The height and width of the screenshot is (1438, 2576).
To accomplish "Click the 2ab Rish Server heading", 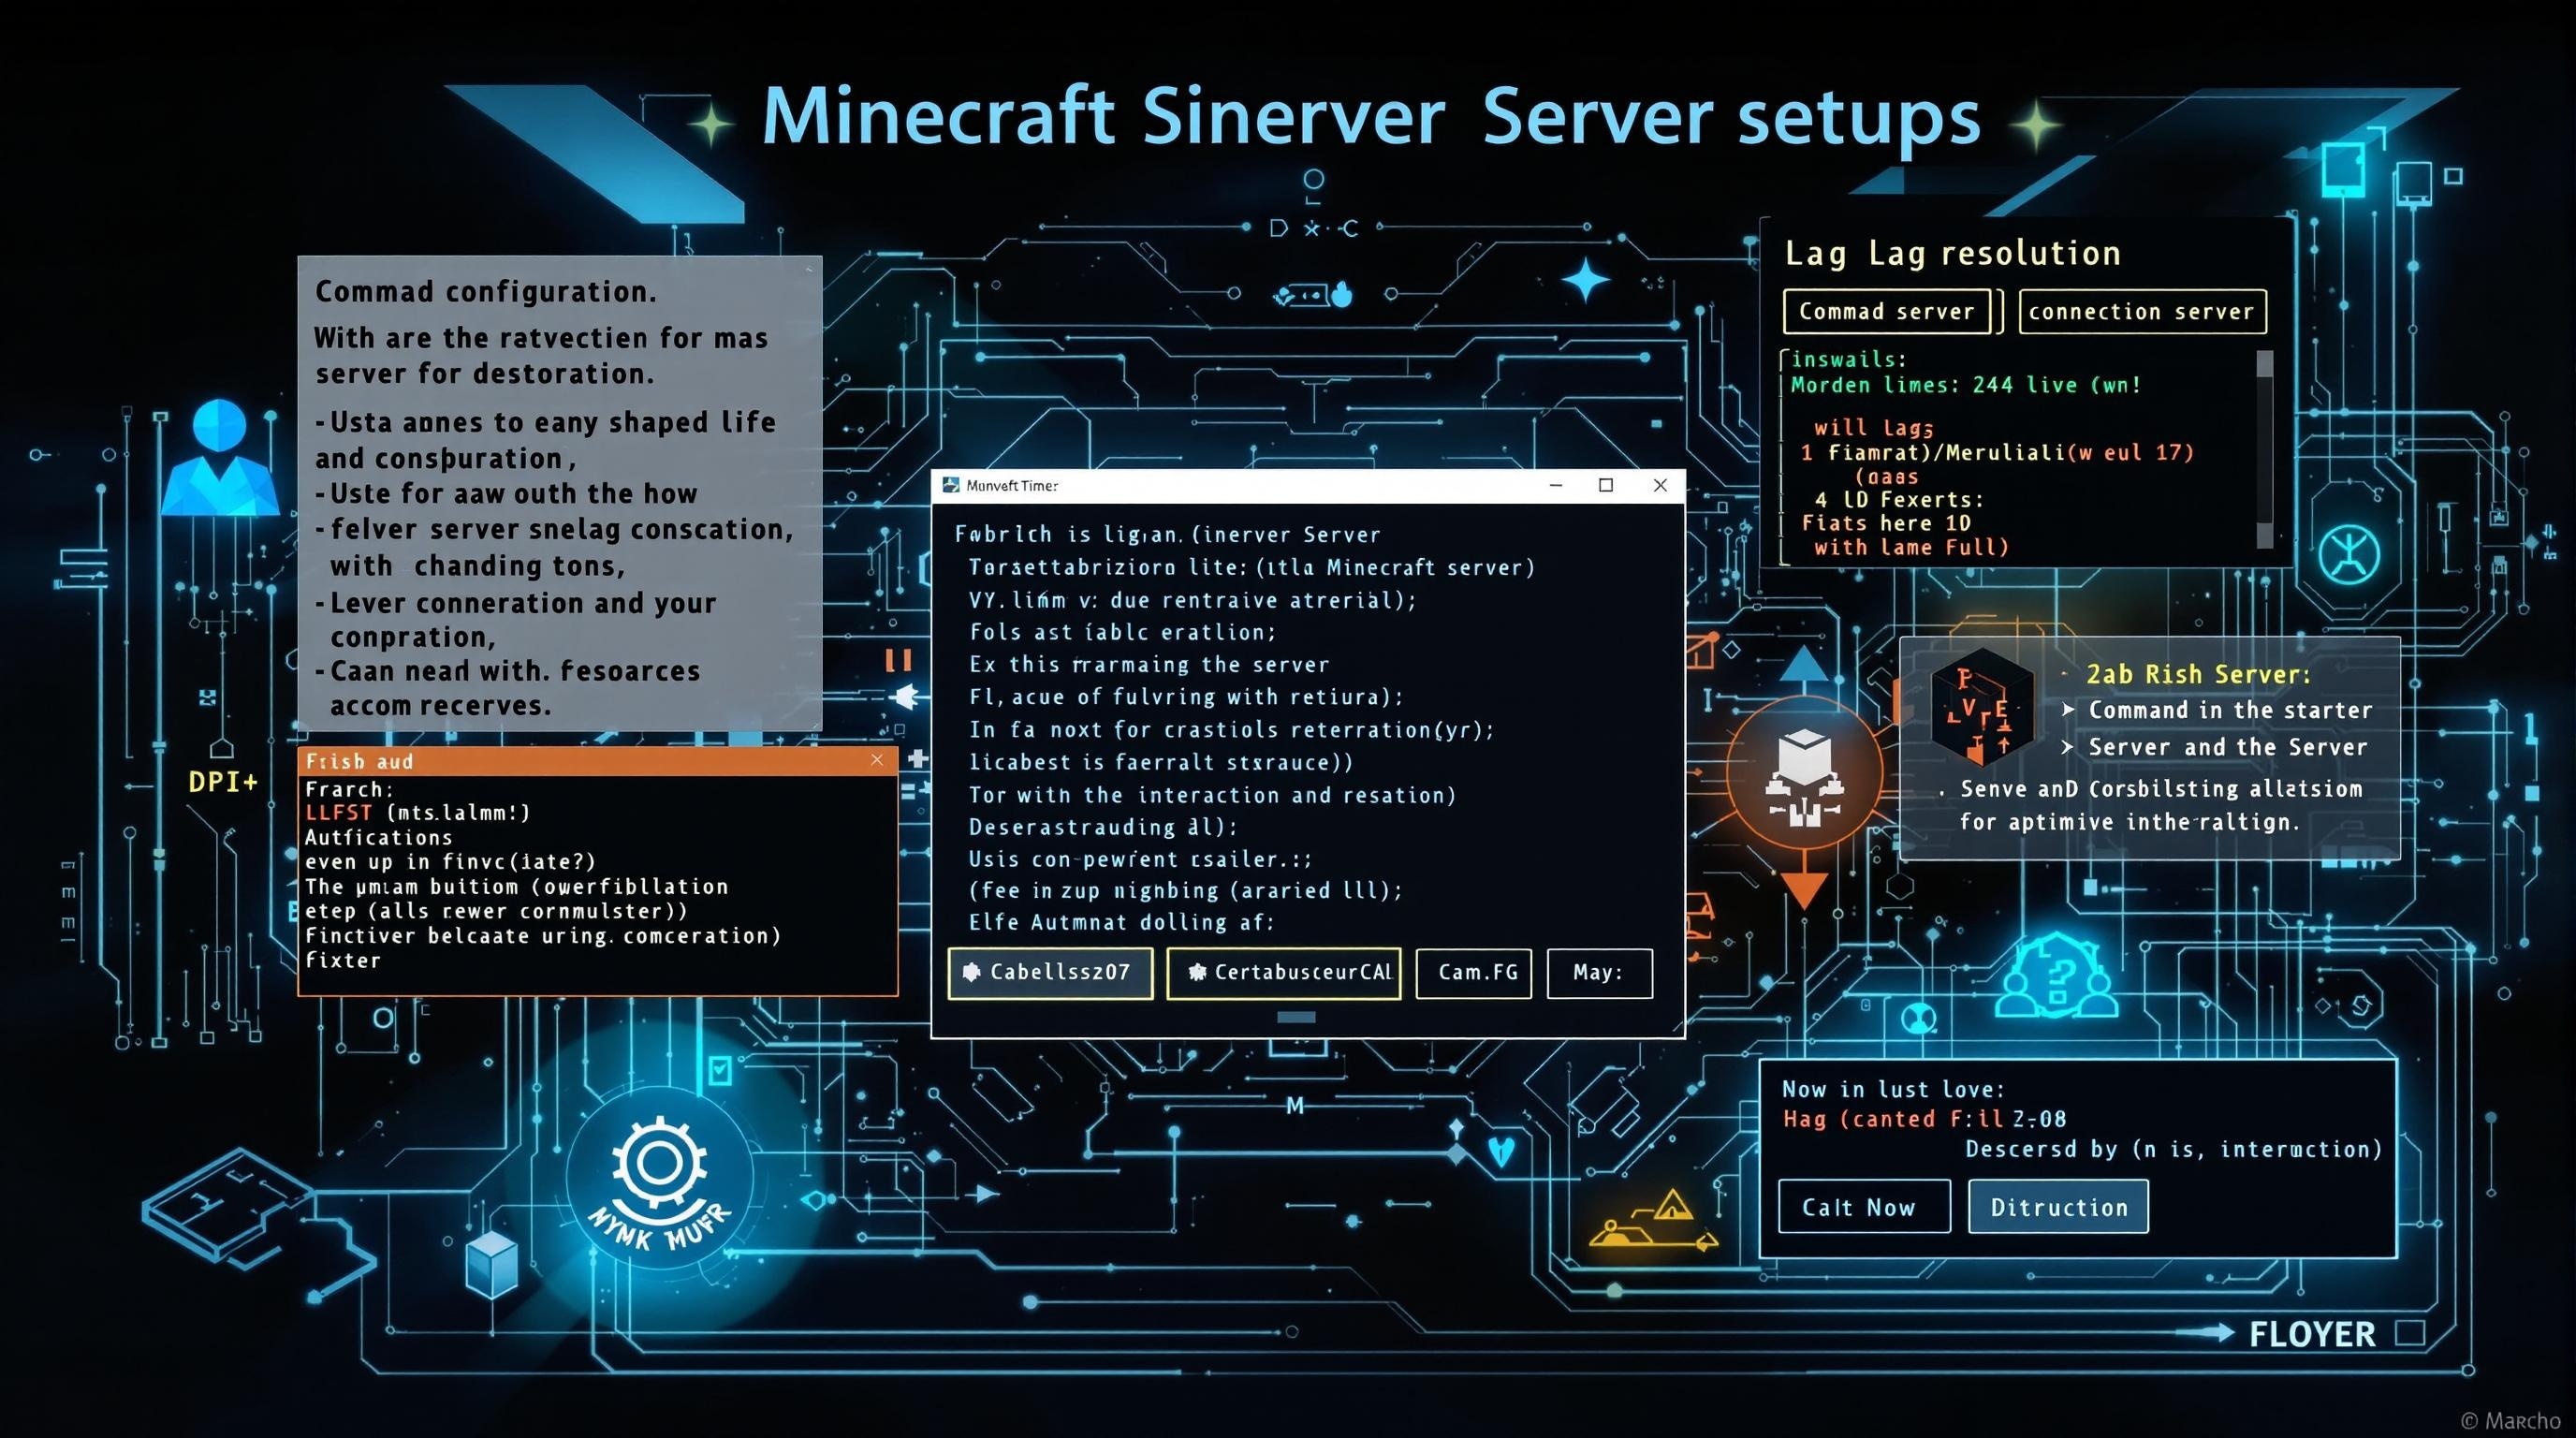I will (x=2199, y=674).
